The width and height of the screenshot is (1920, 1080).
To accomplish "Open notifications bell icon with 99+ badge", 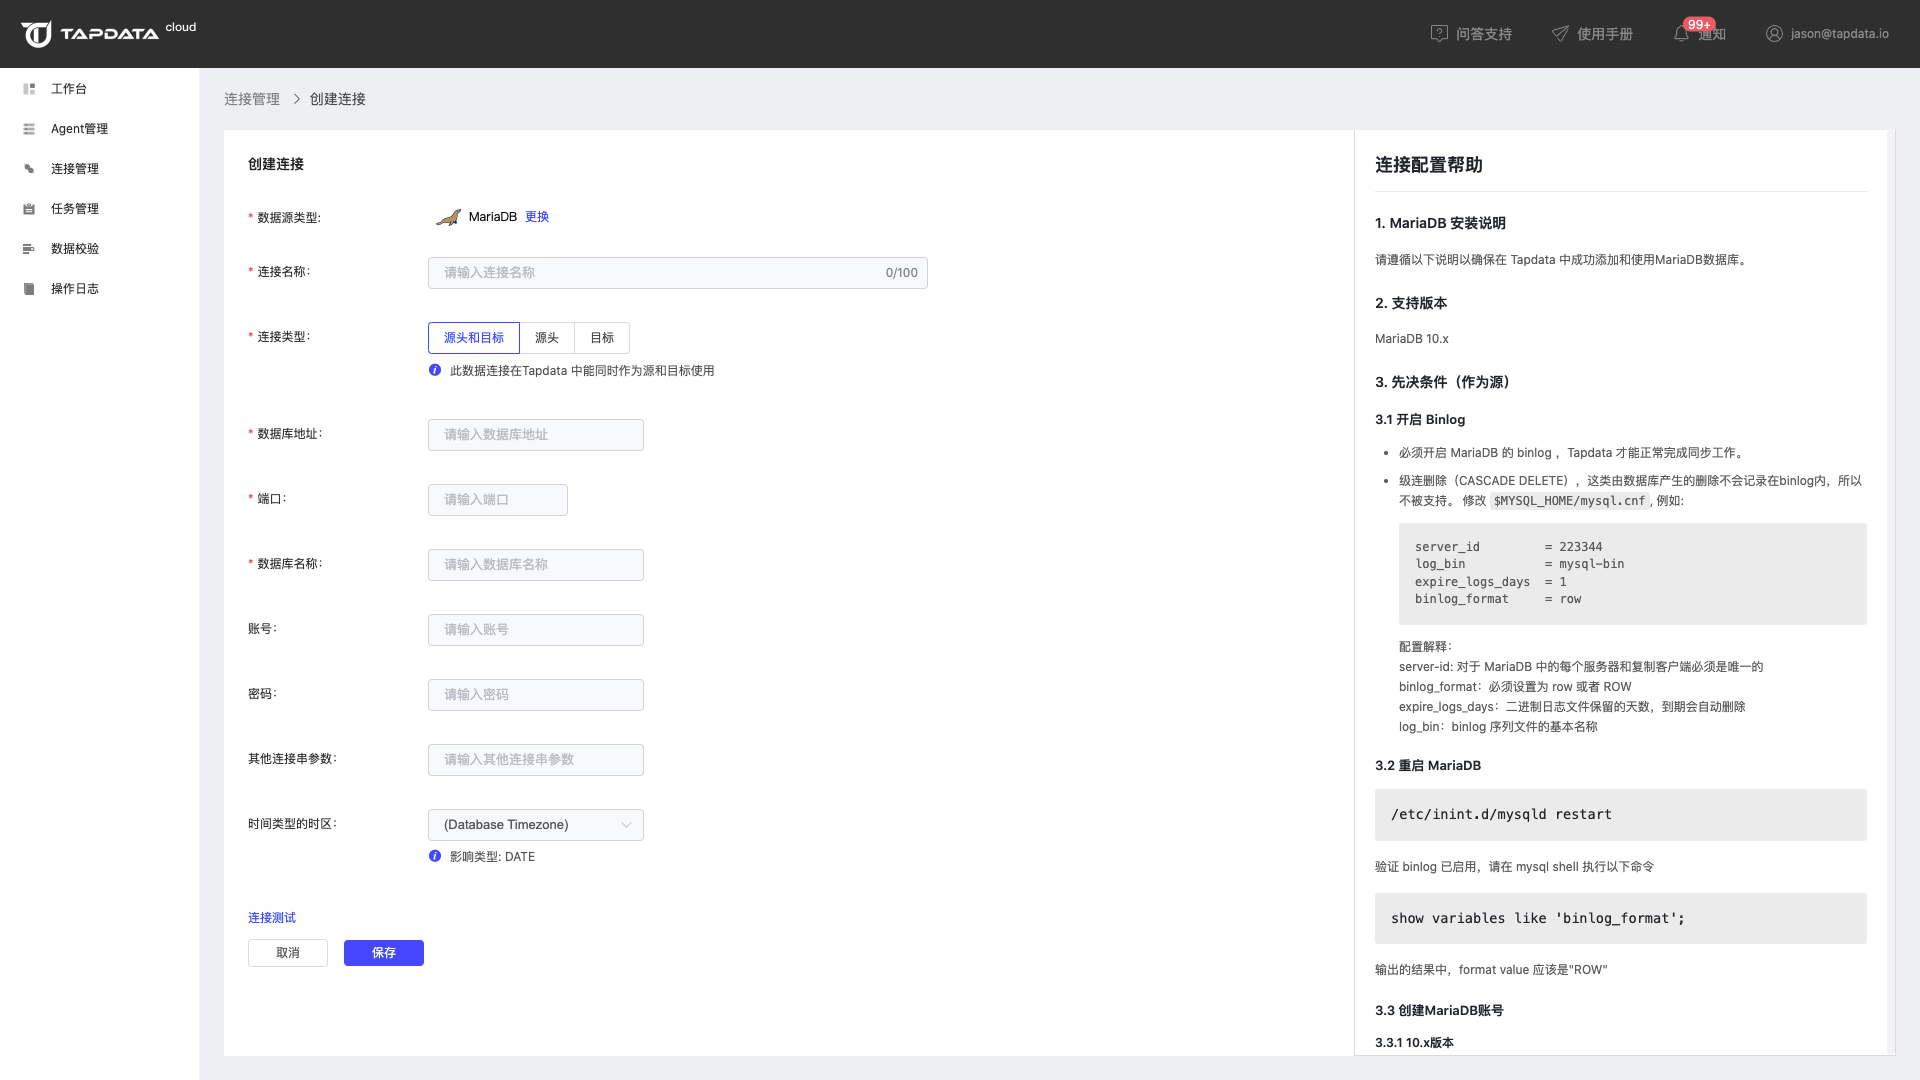I will click(x=1682, y=34).
